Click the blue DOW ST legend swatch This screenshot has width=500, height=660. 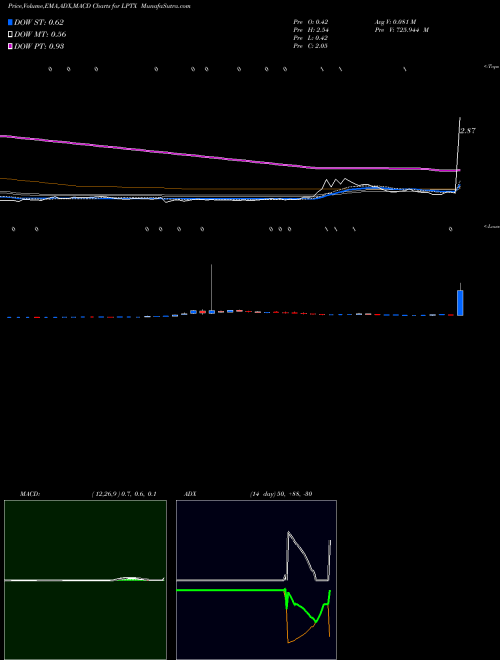point(10,22)
